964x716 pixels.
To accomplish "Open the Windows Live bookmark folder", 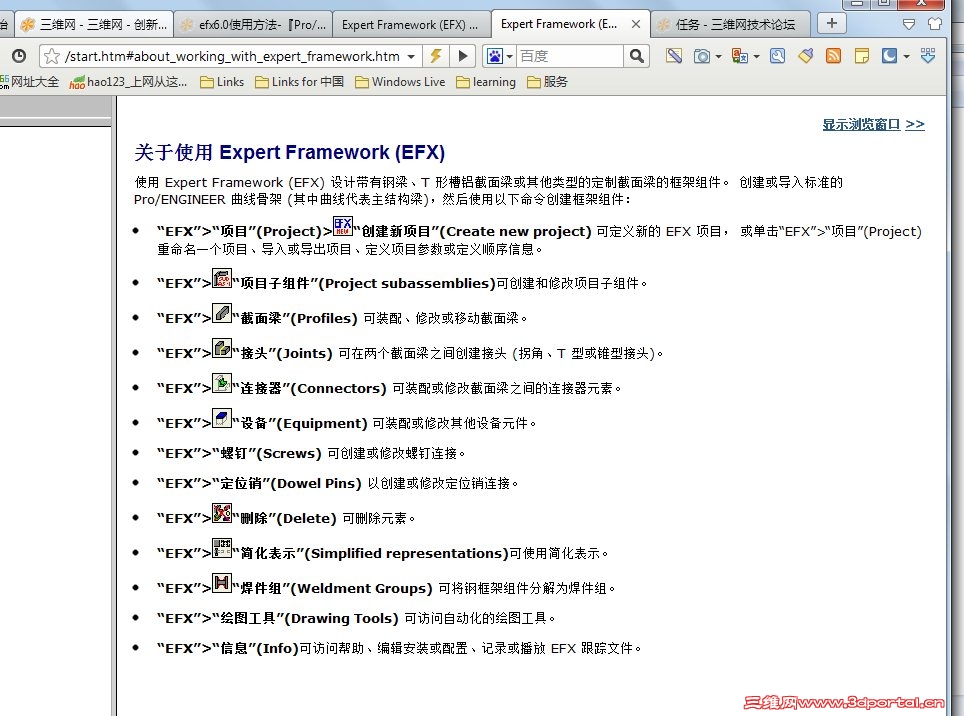I will pos(400,82).
